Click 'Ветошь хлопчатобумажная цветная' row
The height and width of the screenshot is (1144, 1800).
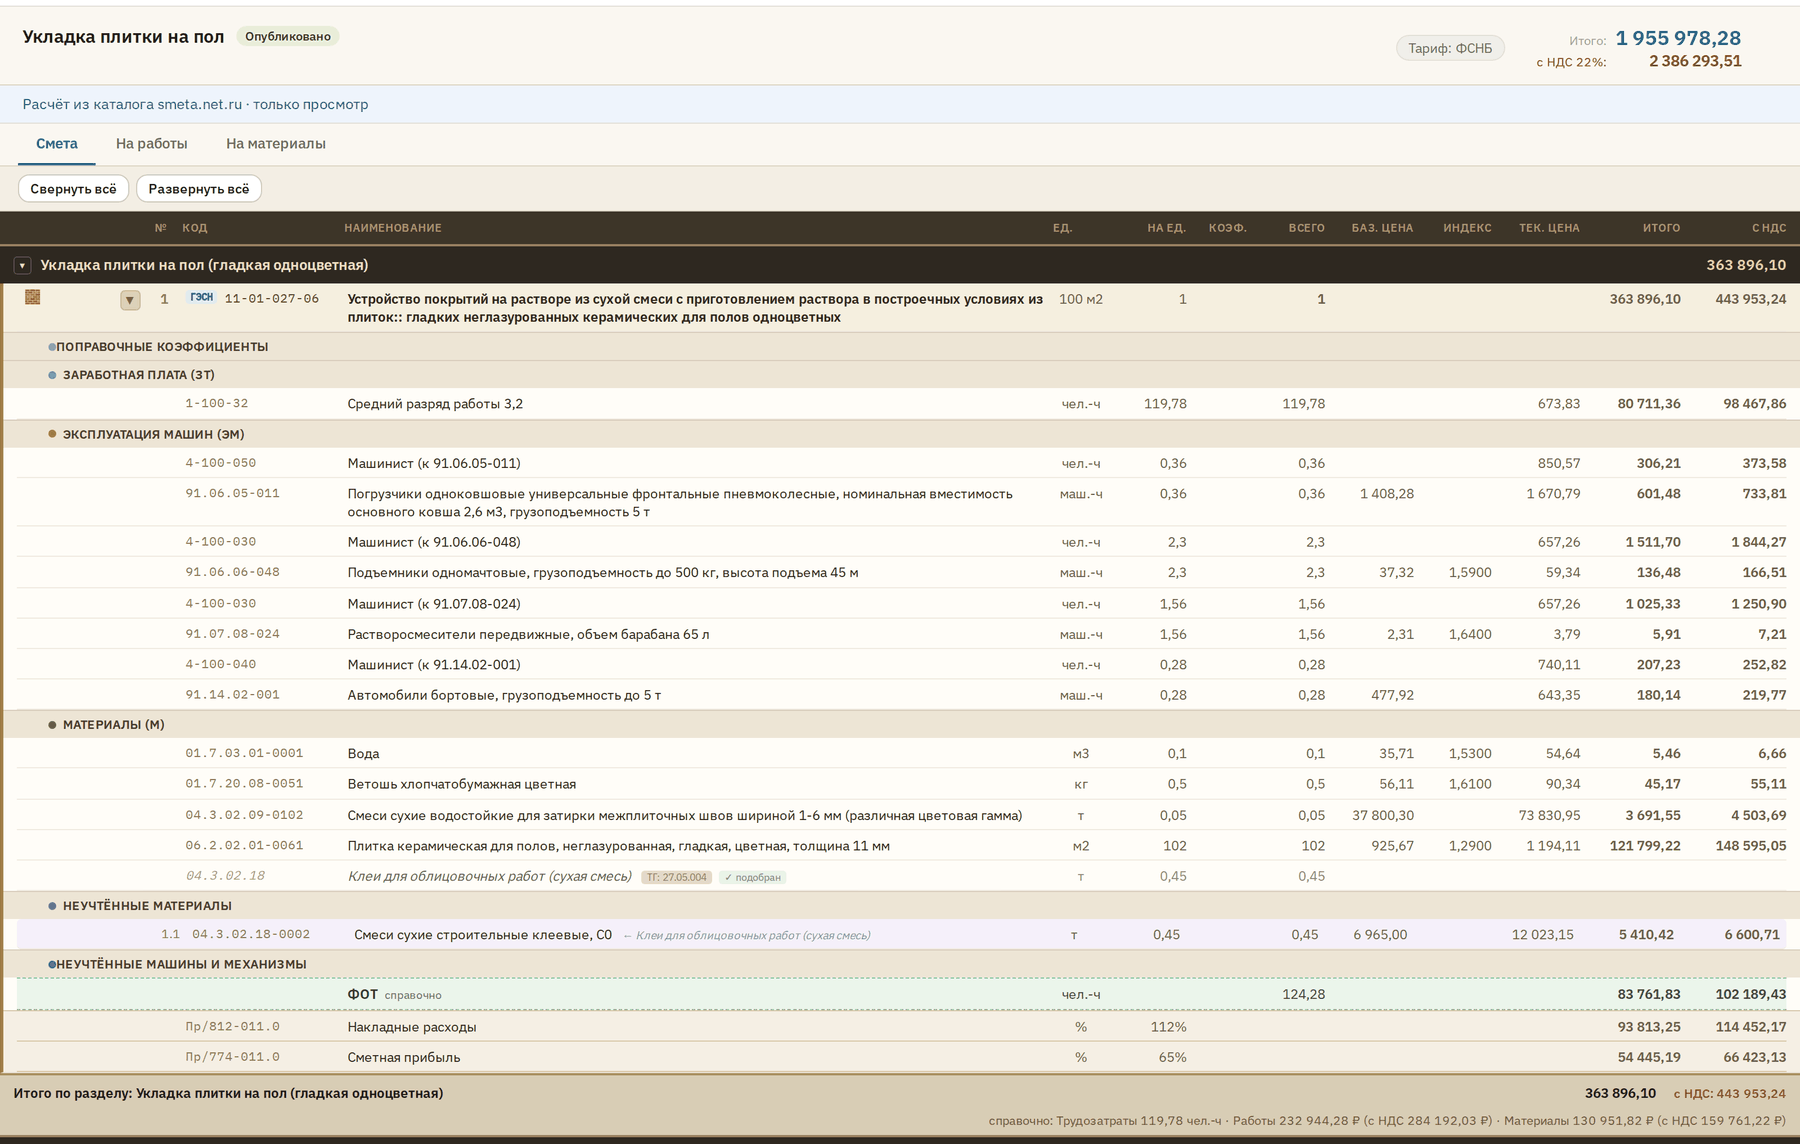click(x=900, y=784)
